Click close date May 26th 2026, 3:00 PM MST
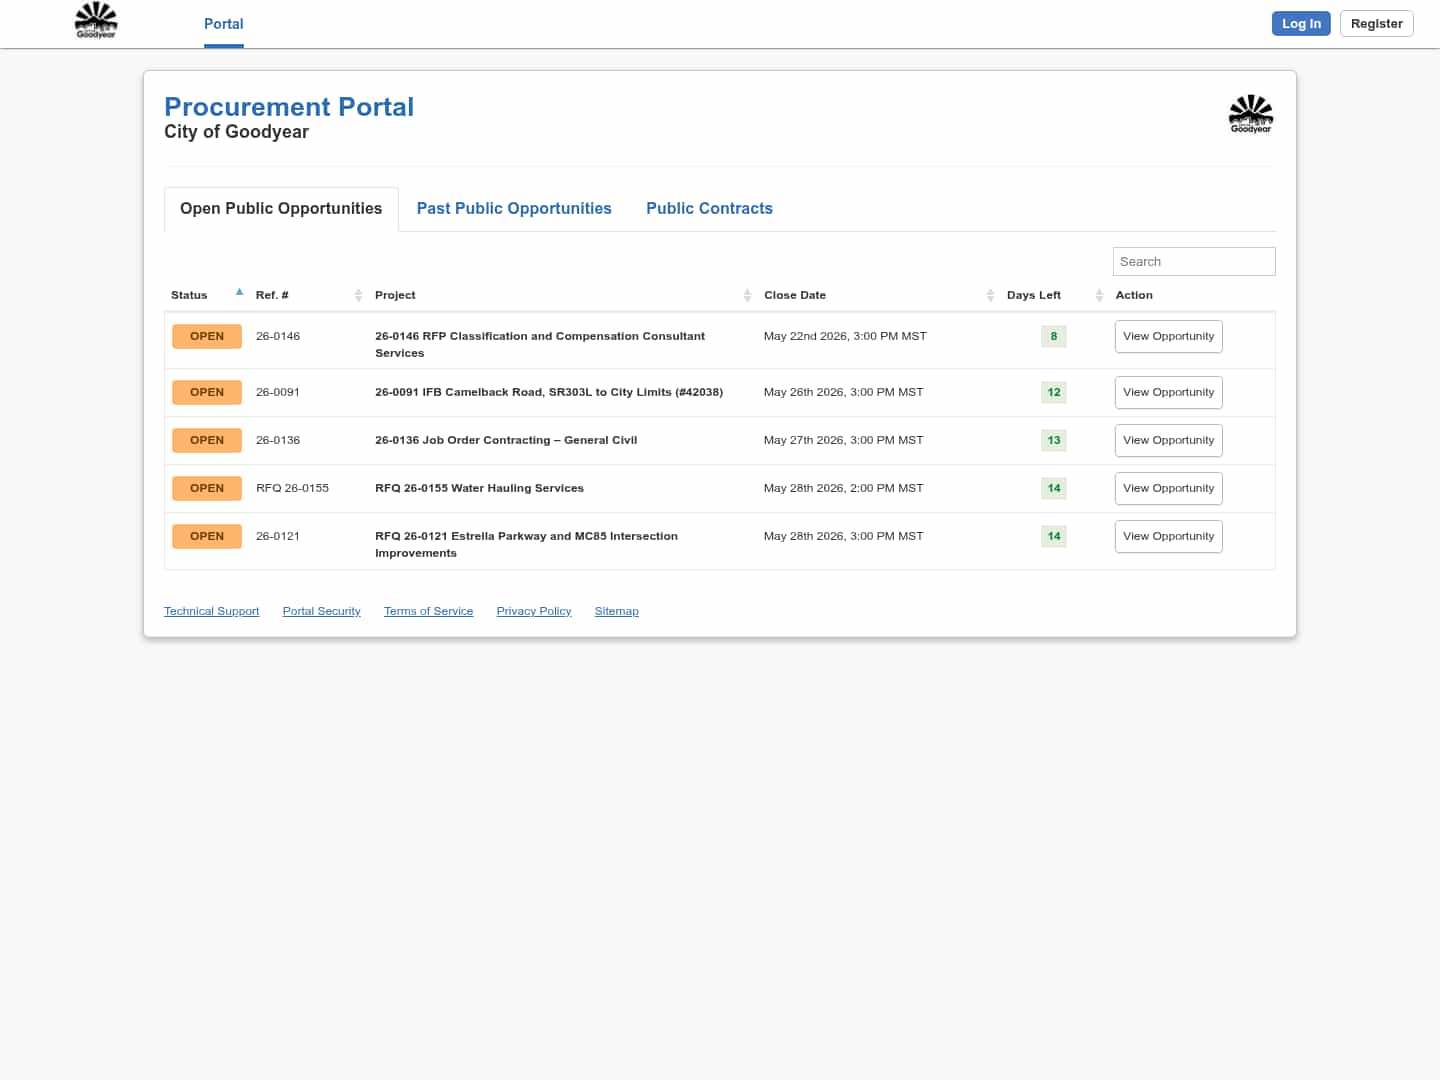1440x1080 pixels. (x=844, y=393)
